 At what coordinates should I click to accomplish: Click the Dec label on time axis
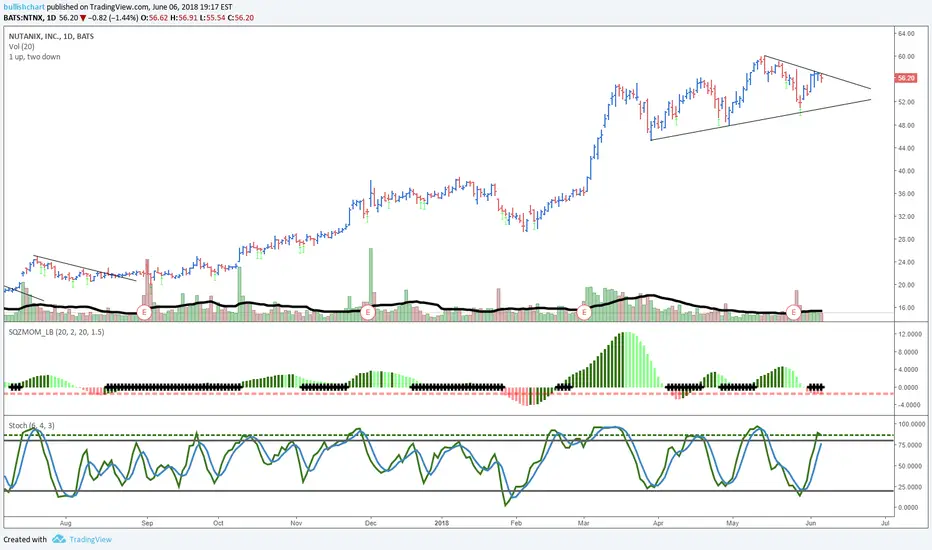[370, 523]
